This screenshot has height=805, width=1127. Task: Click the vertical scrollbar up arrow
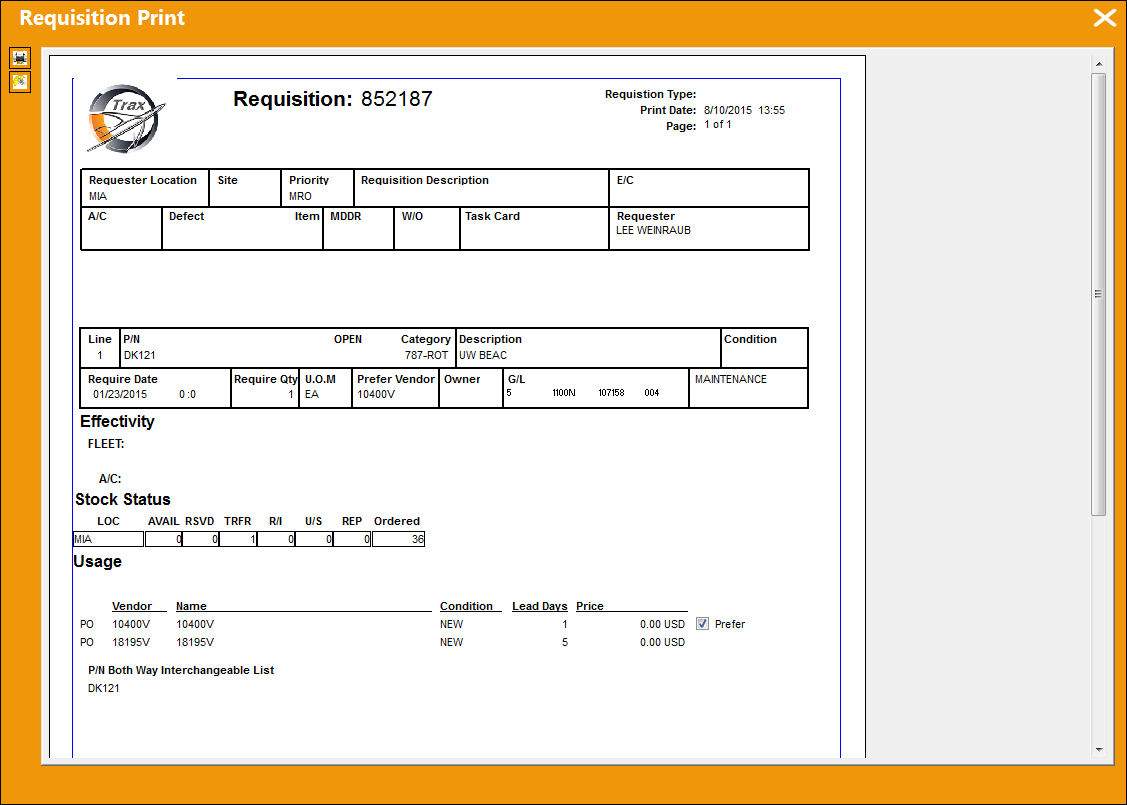[x=1098, y=64]
